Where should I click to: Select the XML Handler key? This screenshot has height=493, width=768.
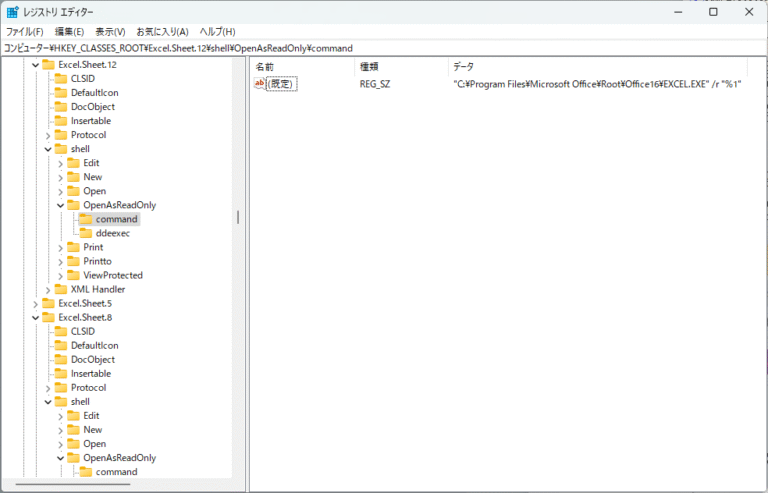pos(98,289)
